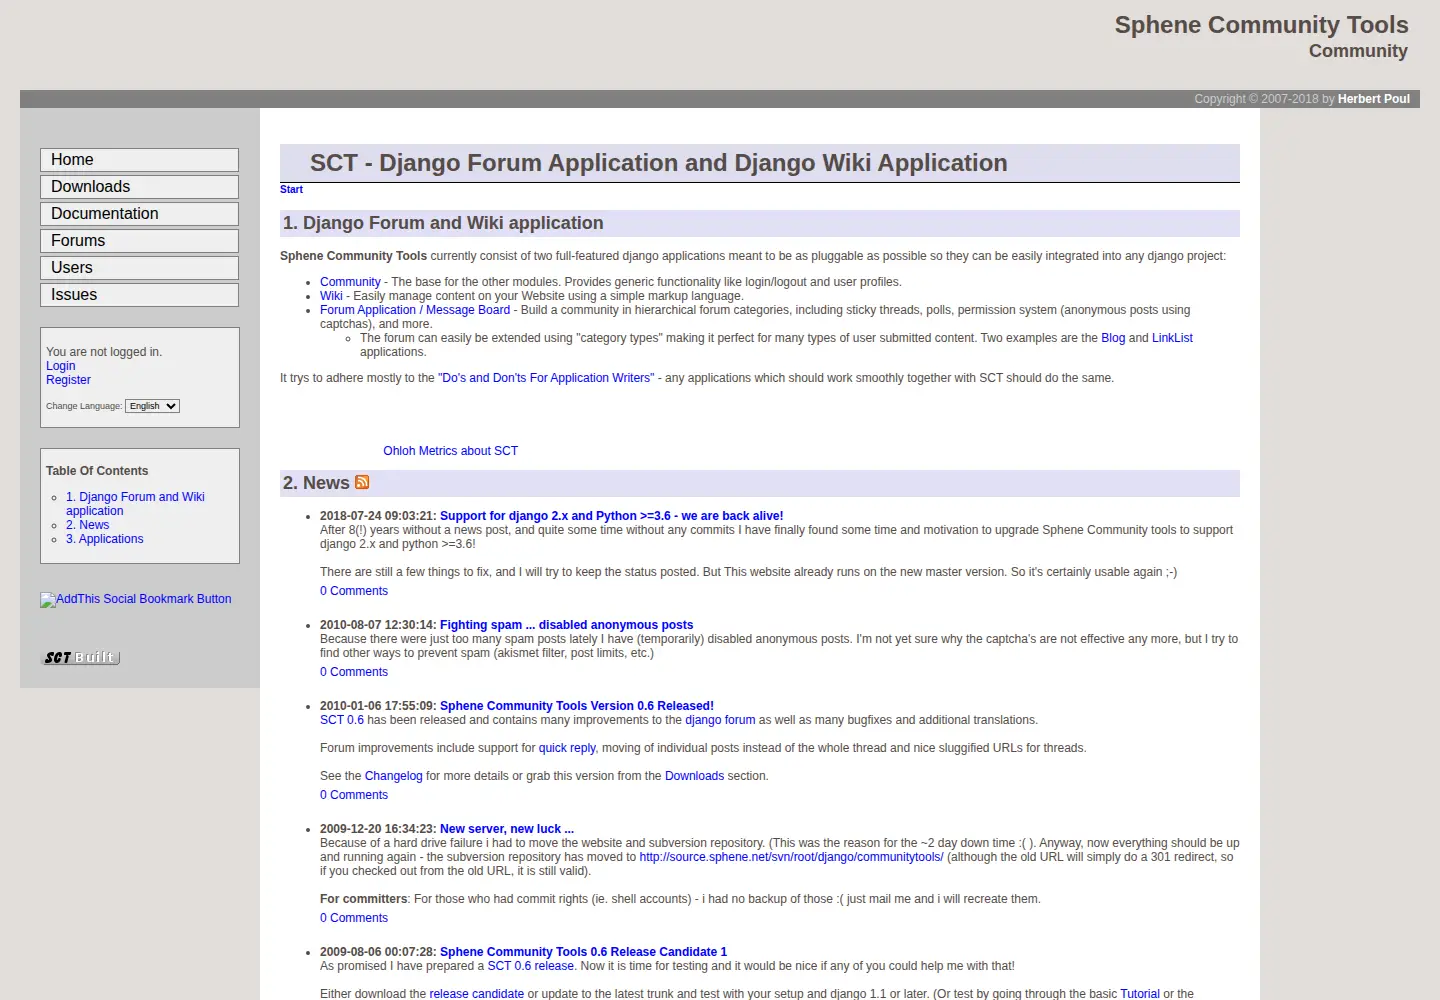Open the Home menu item
The image size is (1440, 1000).
[139, 160]
